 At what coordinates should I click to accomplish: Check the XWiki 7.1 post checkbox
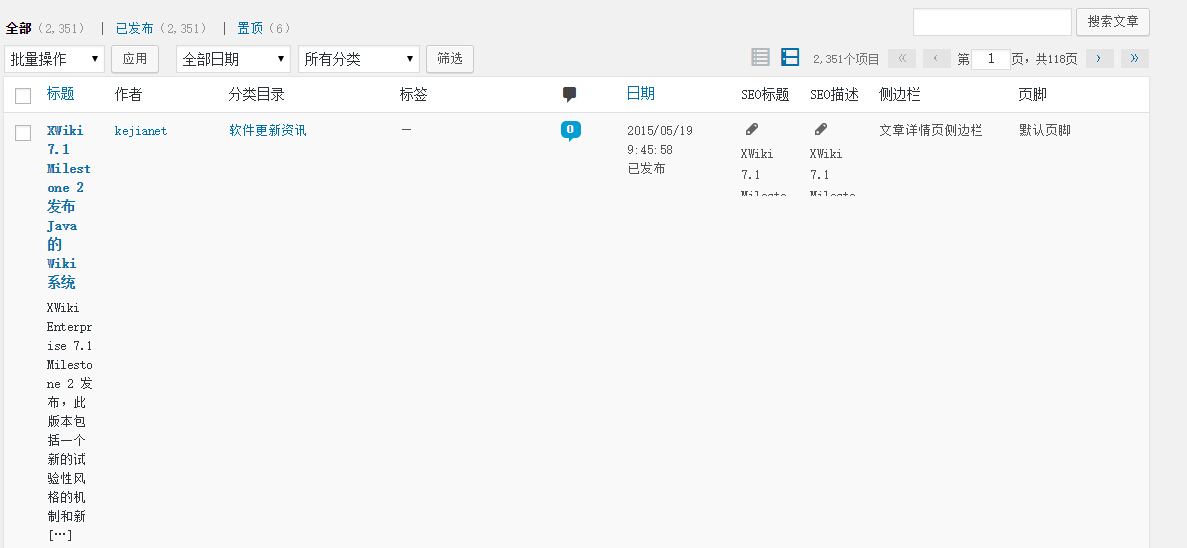[23, 133]
